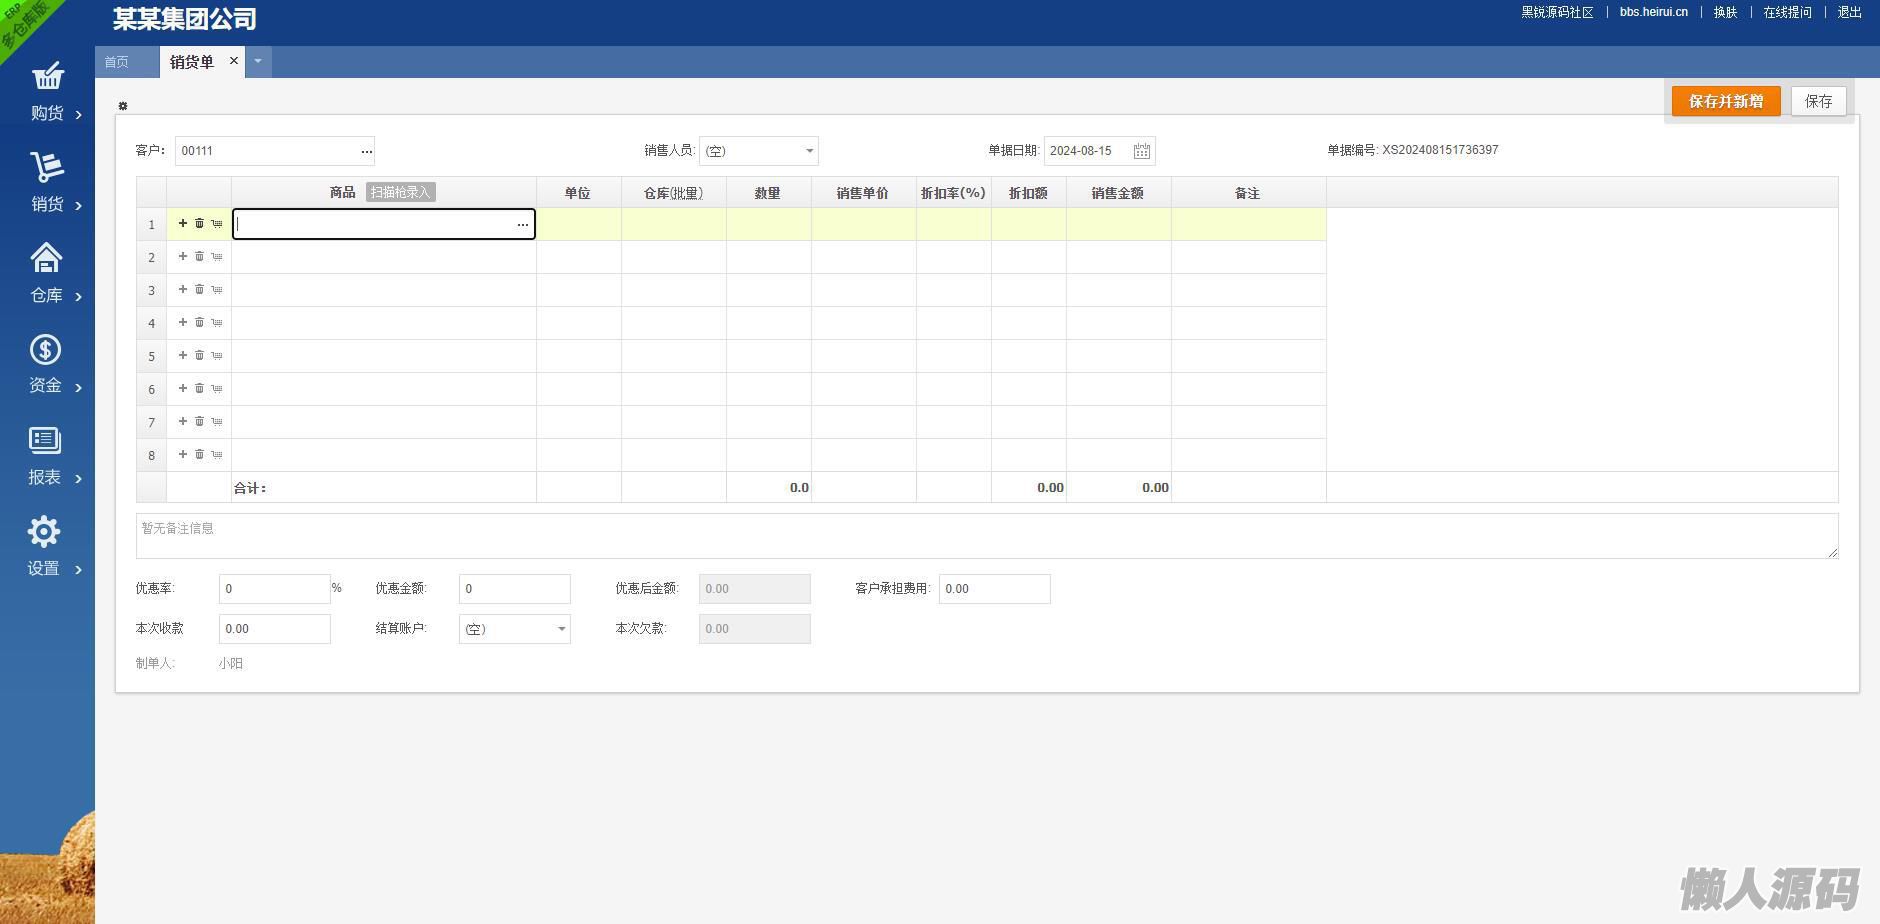Open the tab list dropdown arrow
This screenshot has width=1880, height=924.
click(258, 62)
